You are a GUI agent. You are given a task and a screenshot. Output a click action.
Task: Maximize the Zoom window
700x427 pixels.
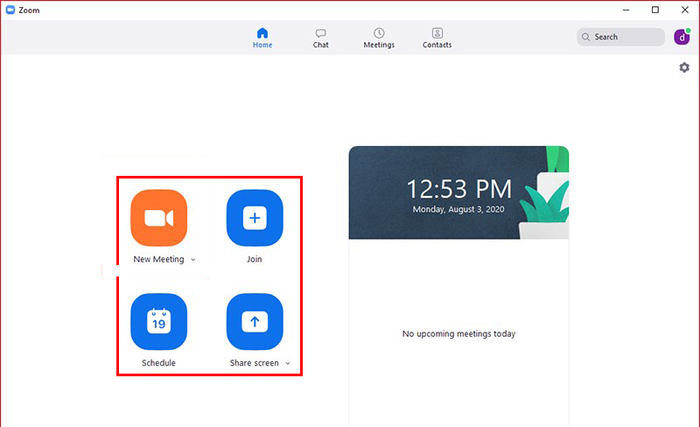point(655,10)
